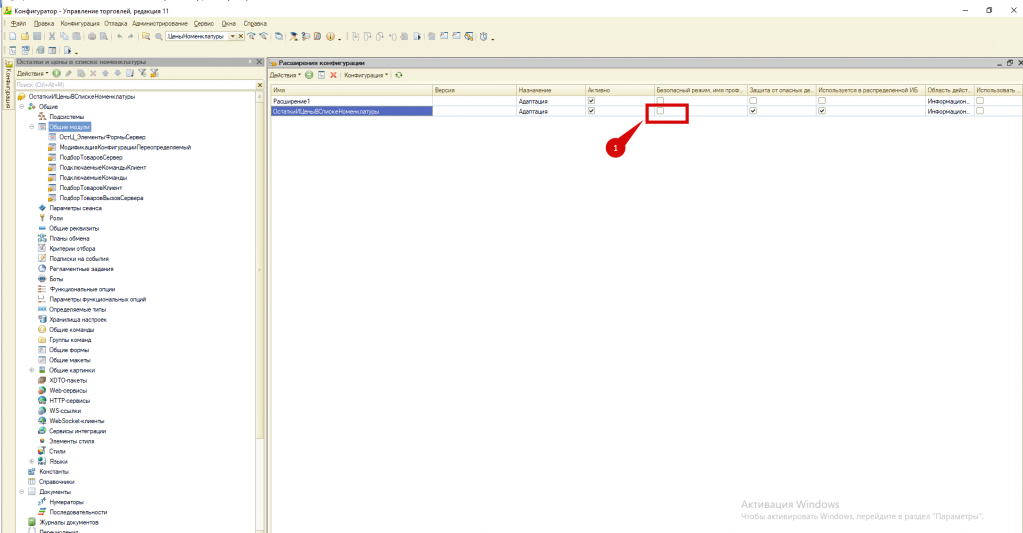The height and width of the screenshot is (533, 1023).
Task: Click the green Add extension icon
Action: coord(309,75)
